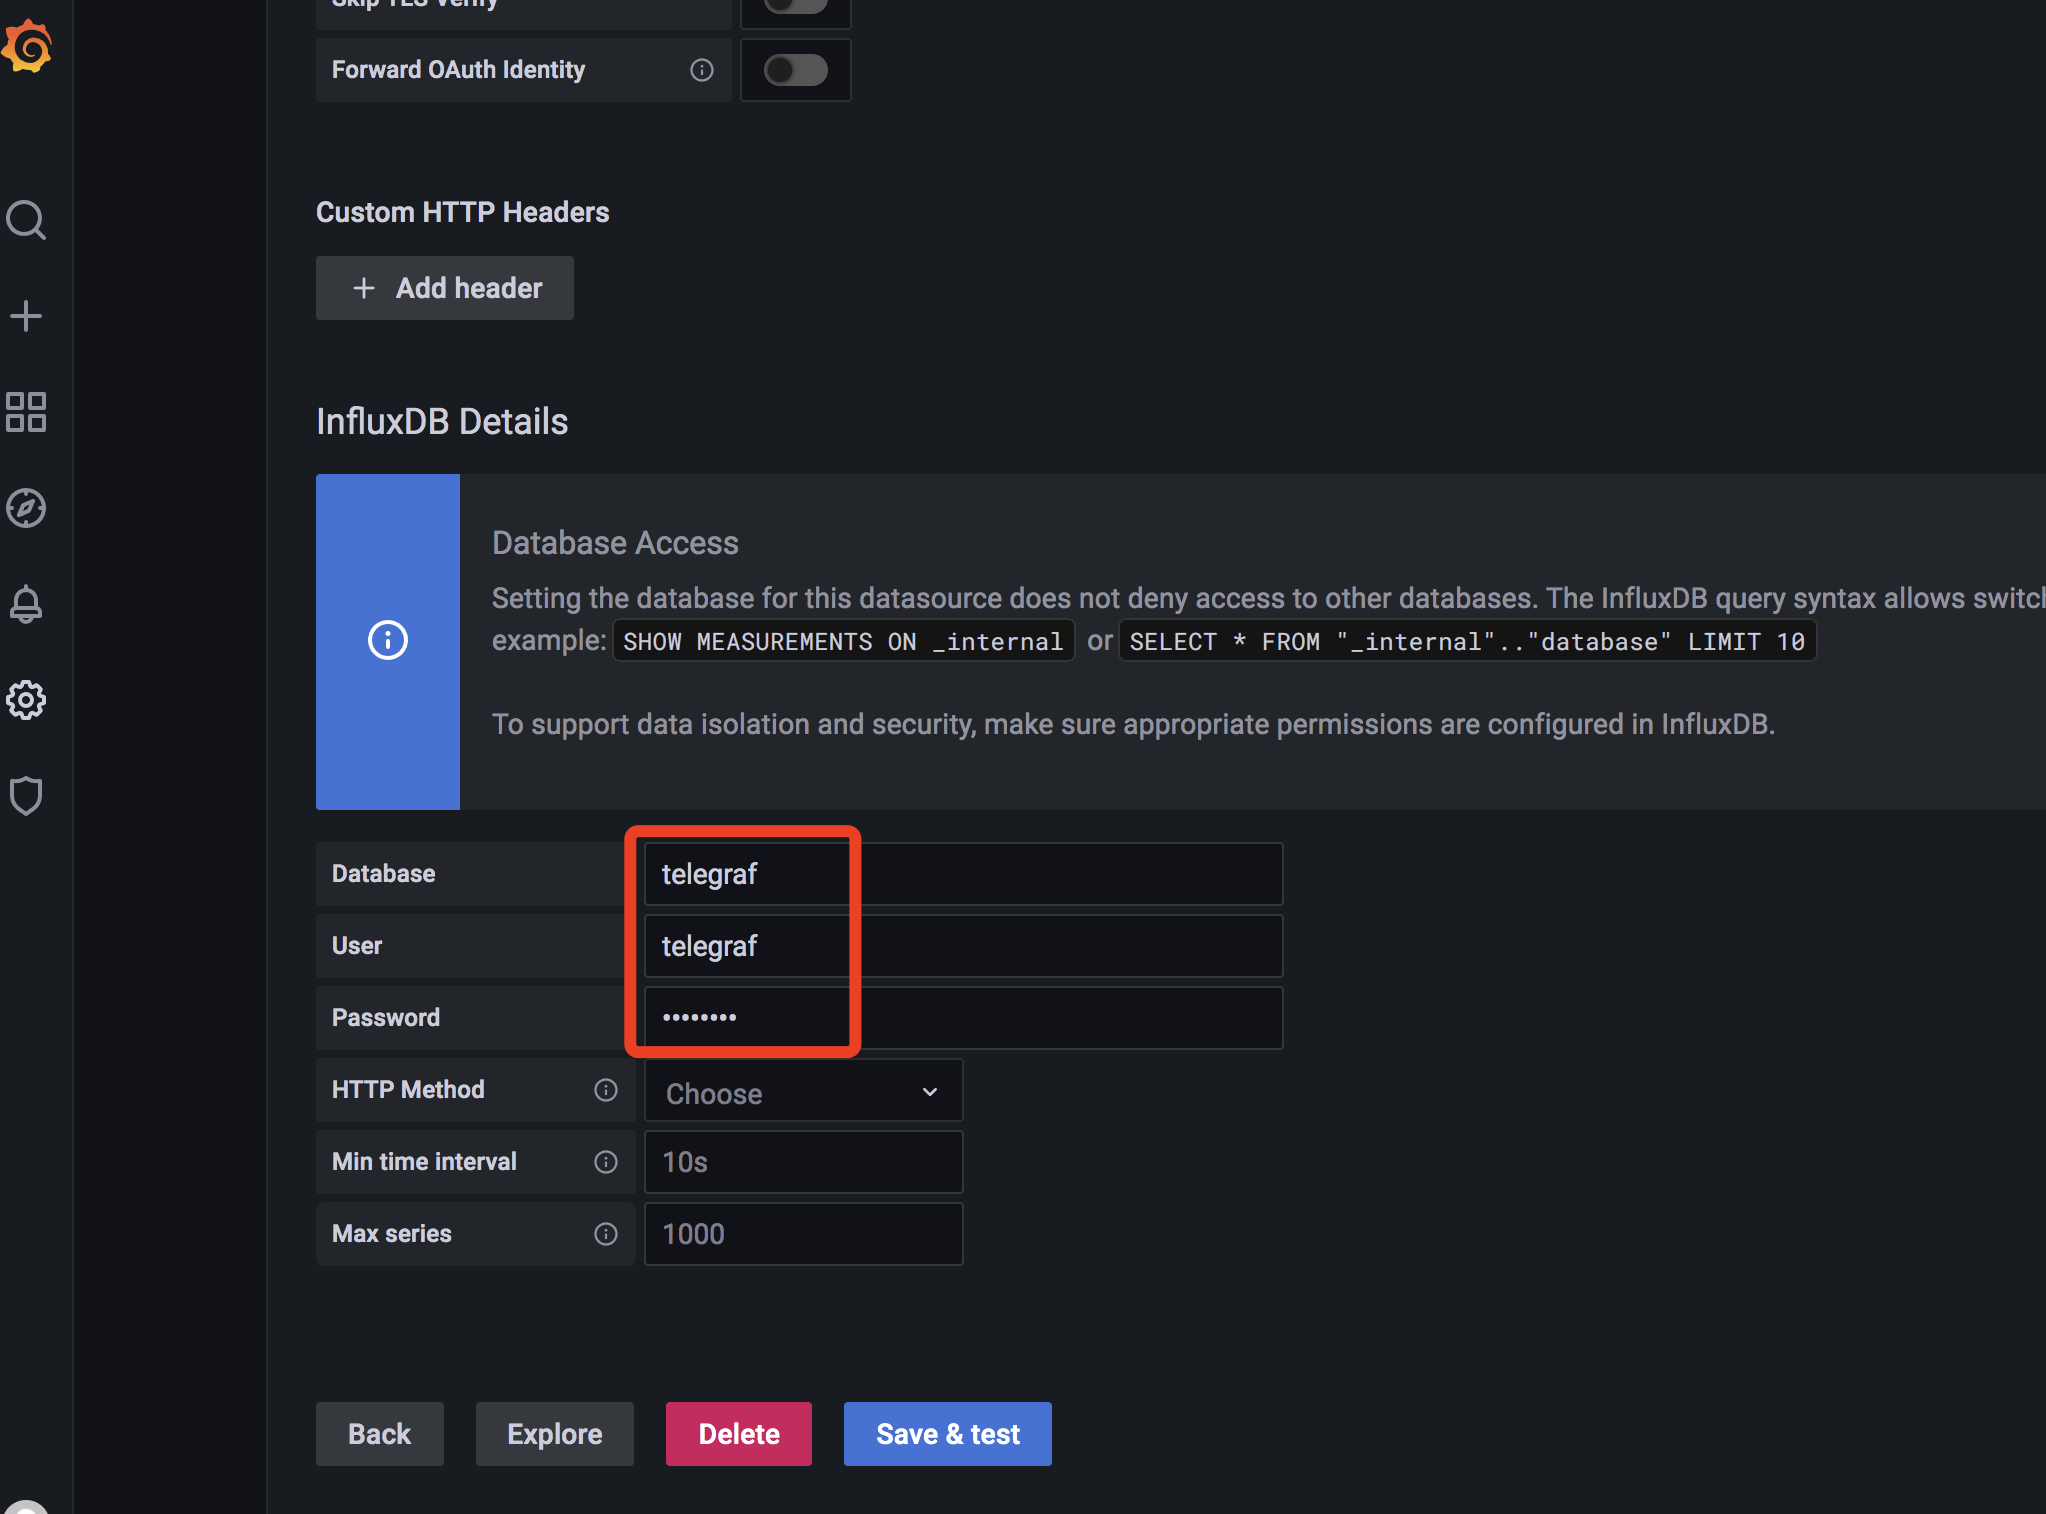Focus the Max series field
2046x1514 pixels.
tap(804, 1234)
